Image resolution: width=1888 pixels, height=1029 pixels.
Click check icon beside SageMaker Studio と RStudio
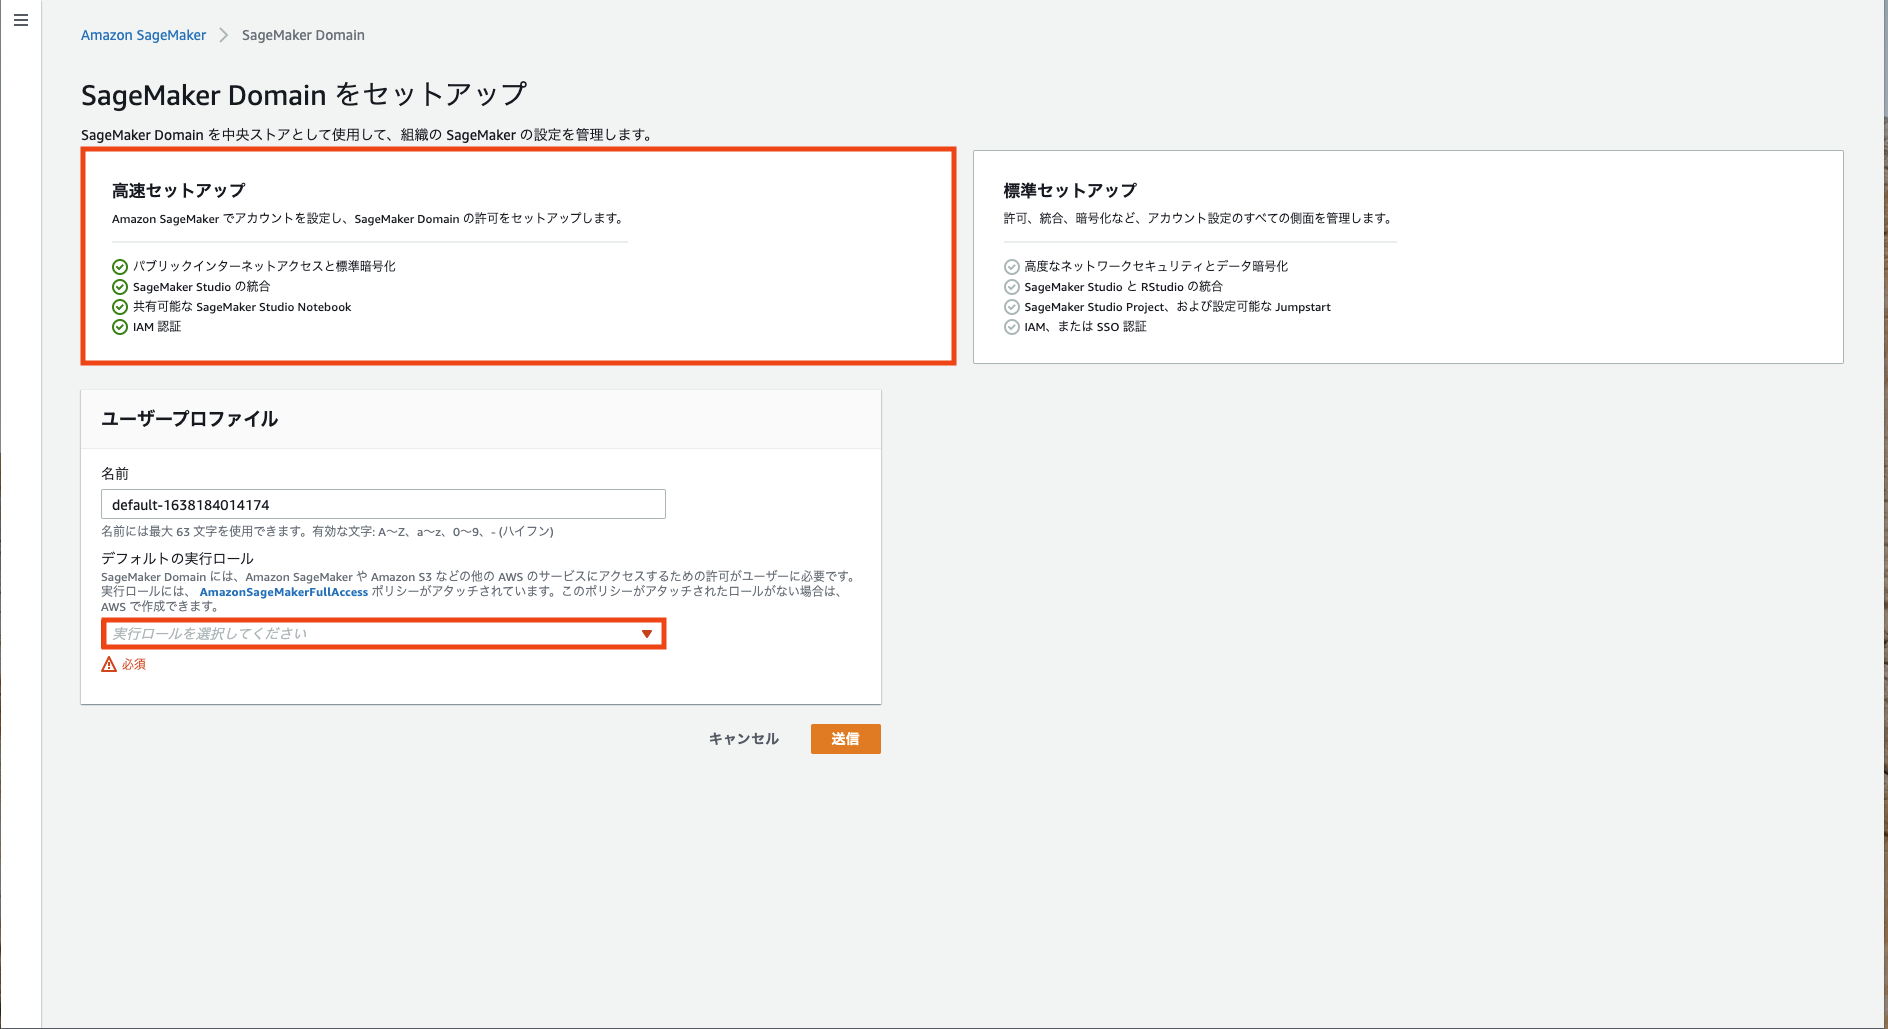click(1012, 287)
